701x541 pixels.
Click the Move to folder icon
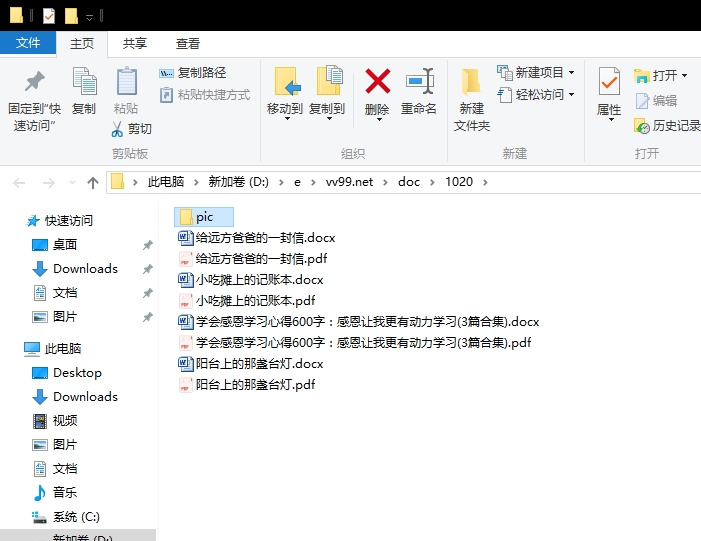click(286, 81)
